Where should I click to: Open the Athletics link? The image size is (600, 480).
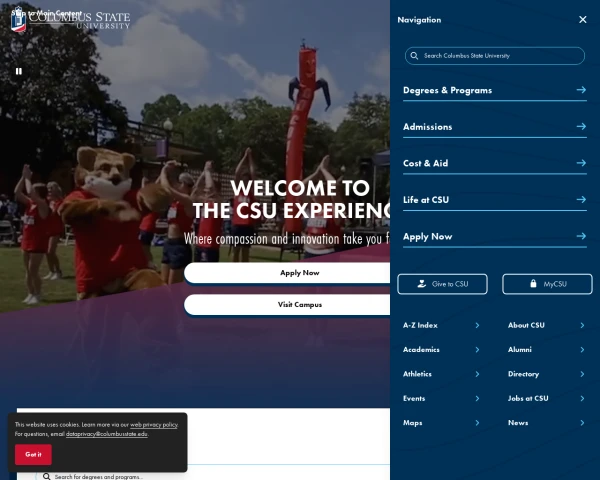pyautogui.click(x=417, y=374)
